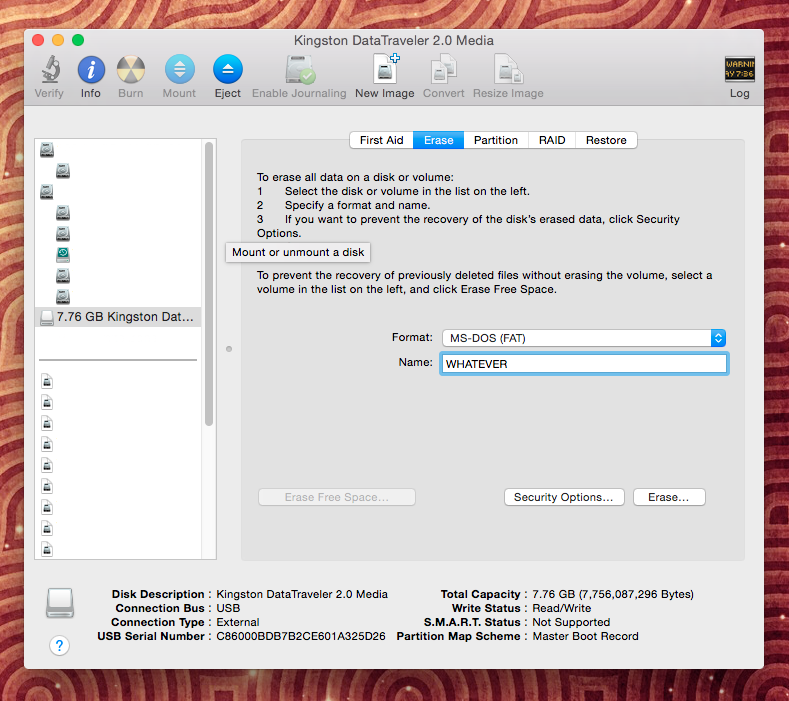Click the Burn disc icon
The width and height of the screenshot is (789, 701).
(x=131, y=69)
